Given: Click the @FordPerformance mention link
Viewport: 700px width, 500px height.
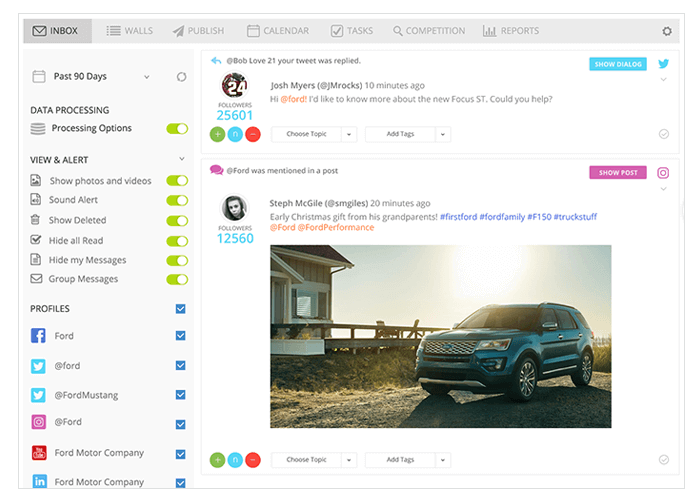Looking at the screenshot, I should click(336, 227).
